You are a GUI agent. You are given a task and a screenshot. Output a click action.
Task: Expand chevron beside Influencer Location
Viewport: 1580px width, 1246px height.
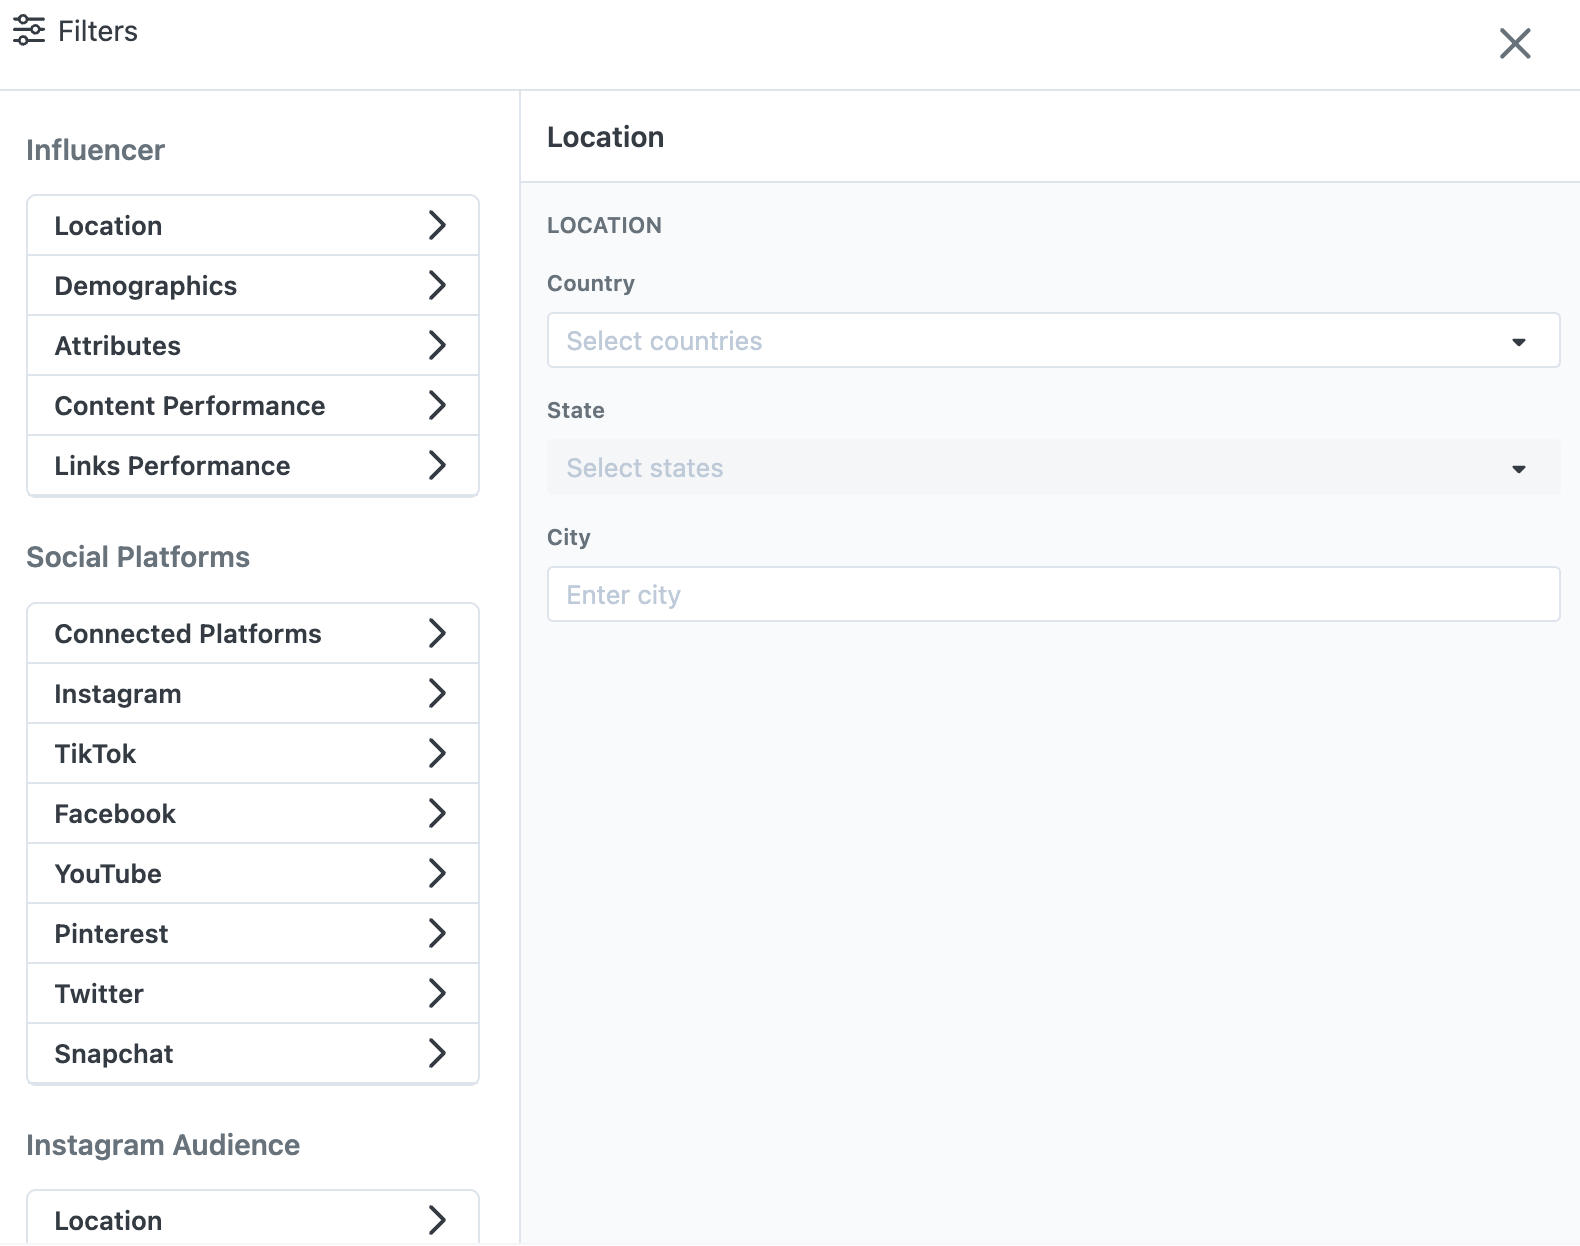(x=437, y=225)
